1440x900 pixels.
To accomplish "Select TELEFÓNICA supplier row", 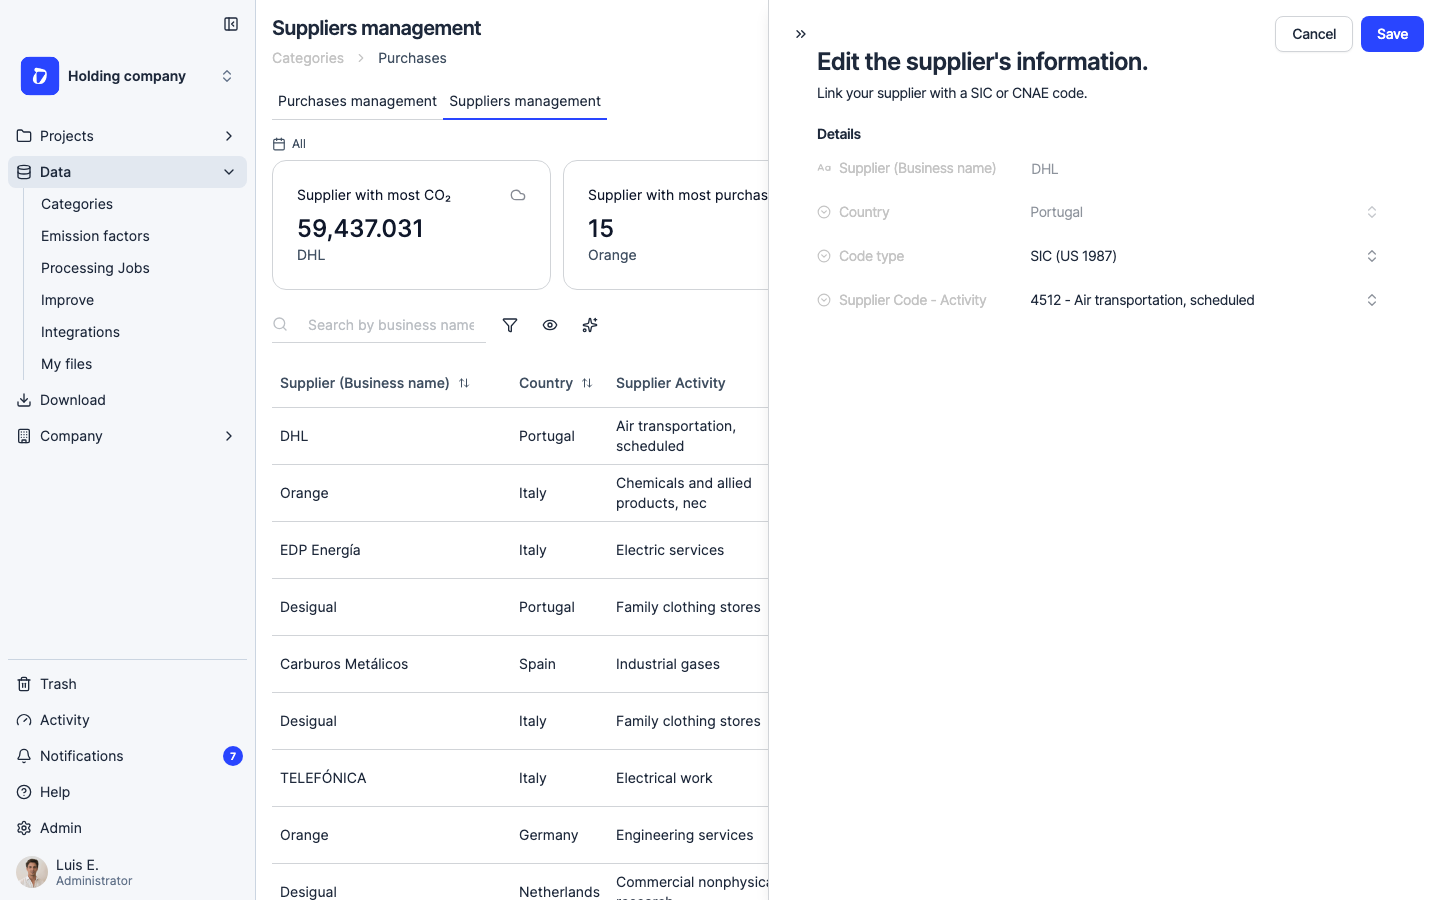I will tap(520, 778).
